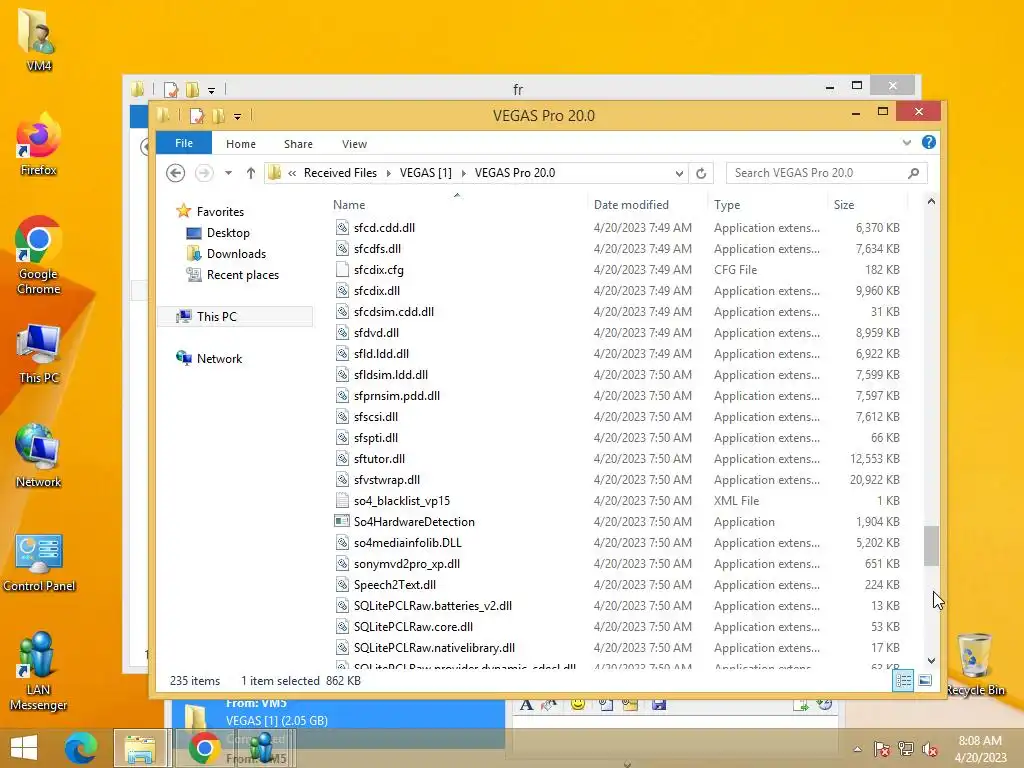Select Recent places in navigation pane
This screenshot has width=1024, height=768.
tap(242, 275)
